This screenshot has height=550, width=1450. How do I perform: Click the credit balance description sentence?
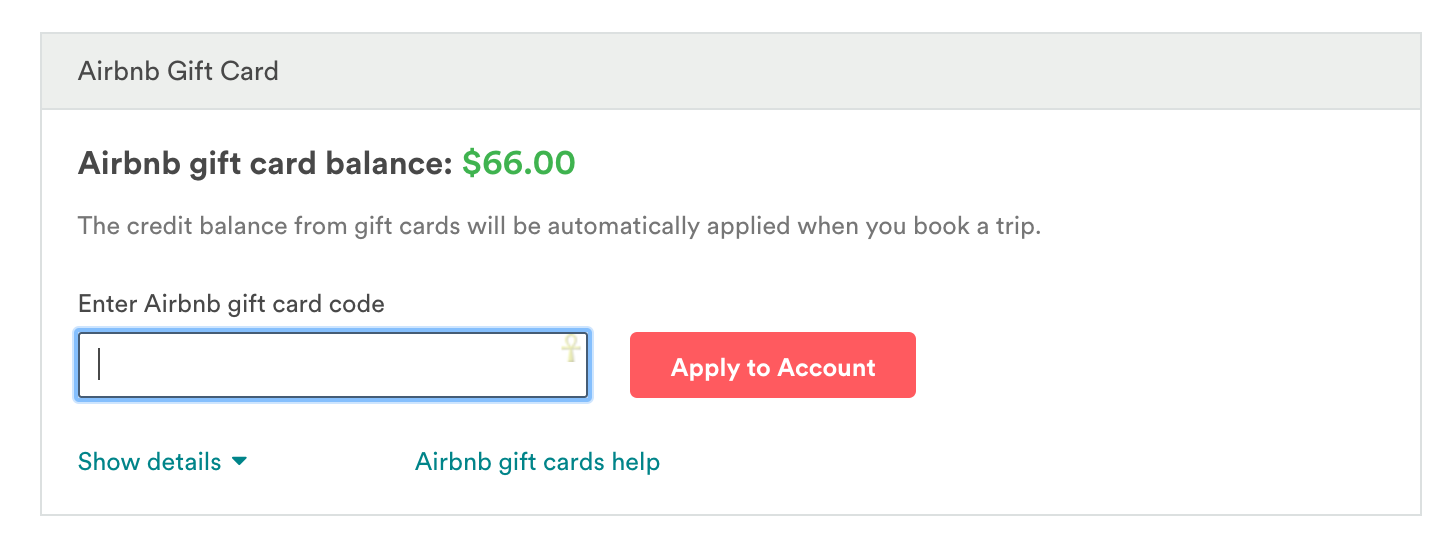tap(559, 226)
